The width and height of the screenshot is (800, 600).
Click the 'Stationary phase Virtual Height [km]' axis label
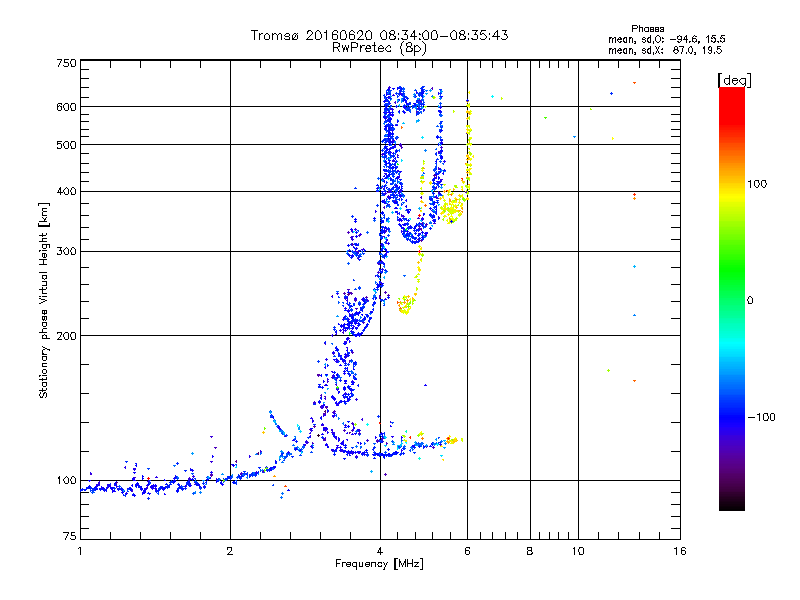point(43,300)
